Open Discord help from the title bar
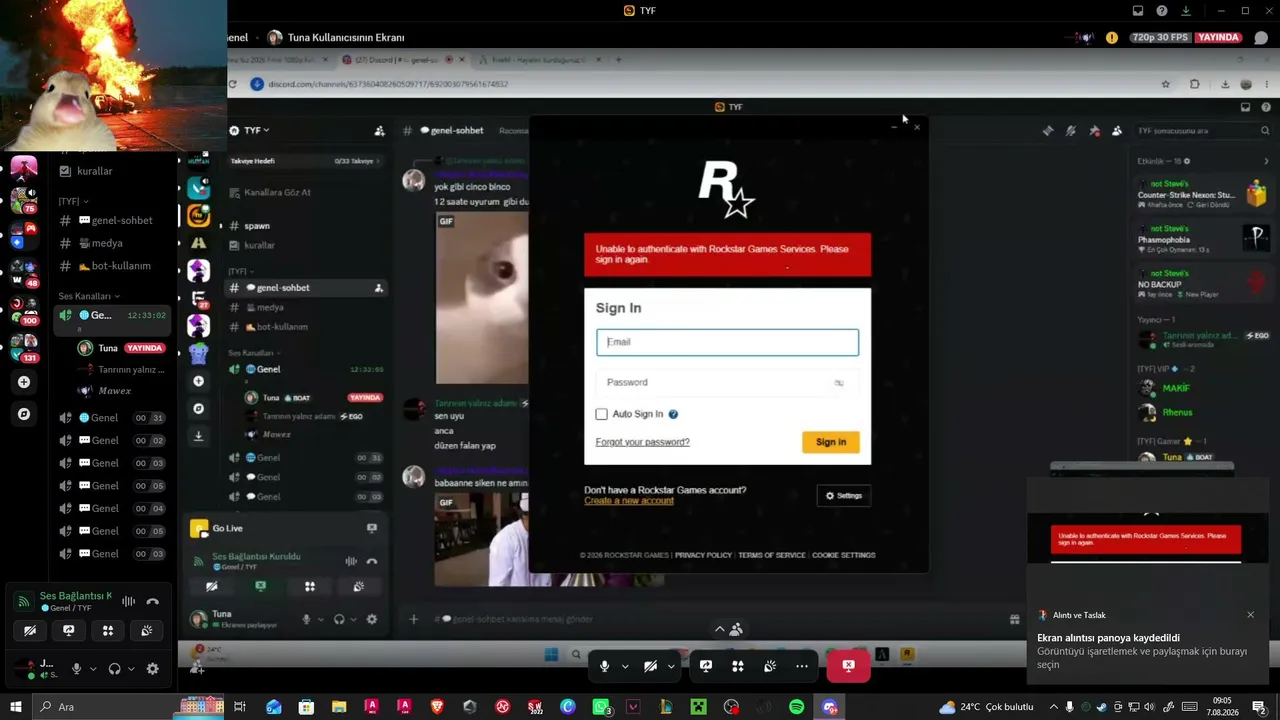 pyautogui.click(x=1162, y=11)
